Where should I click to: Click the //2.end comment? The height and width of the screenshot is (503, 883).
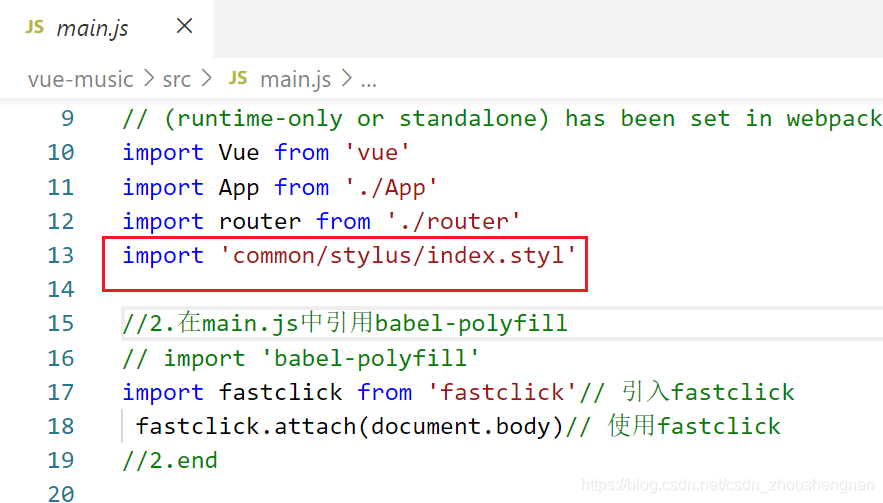coord(170,460)
